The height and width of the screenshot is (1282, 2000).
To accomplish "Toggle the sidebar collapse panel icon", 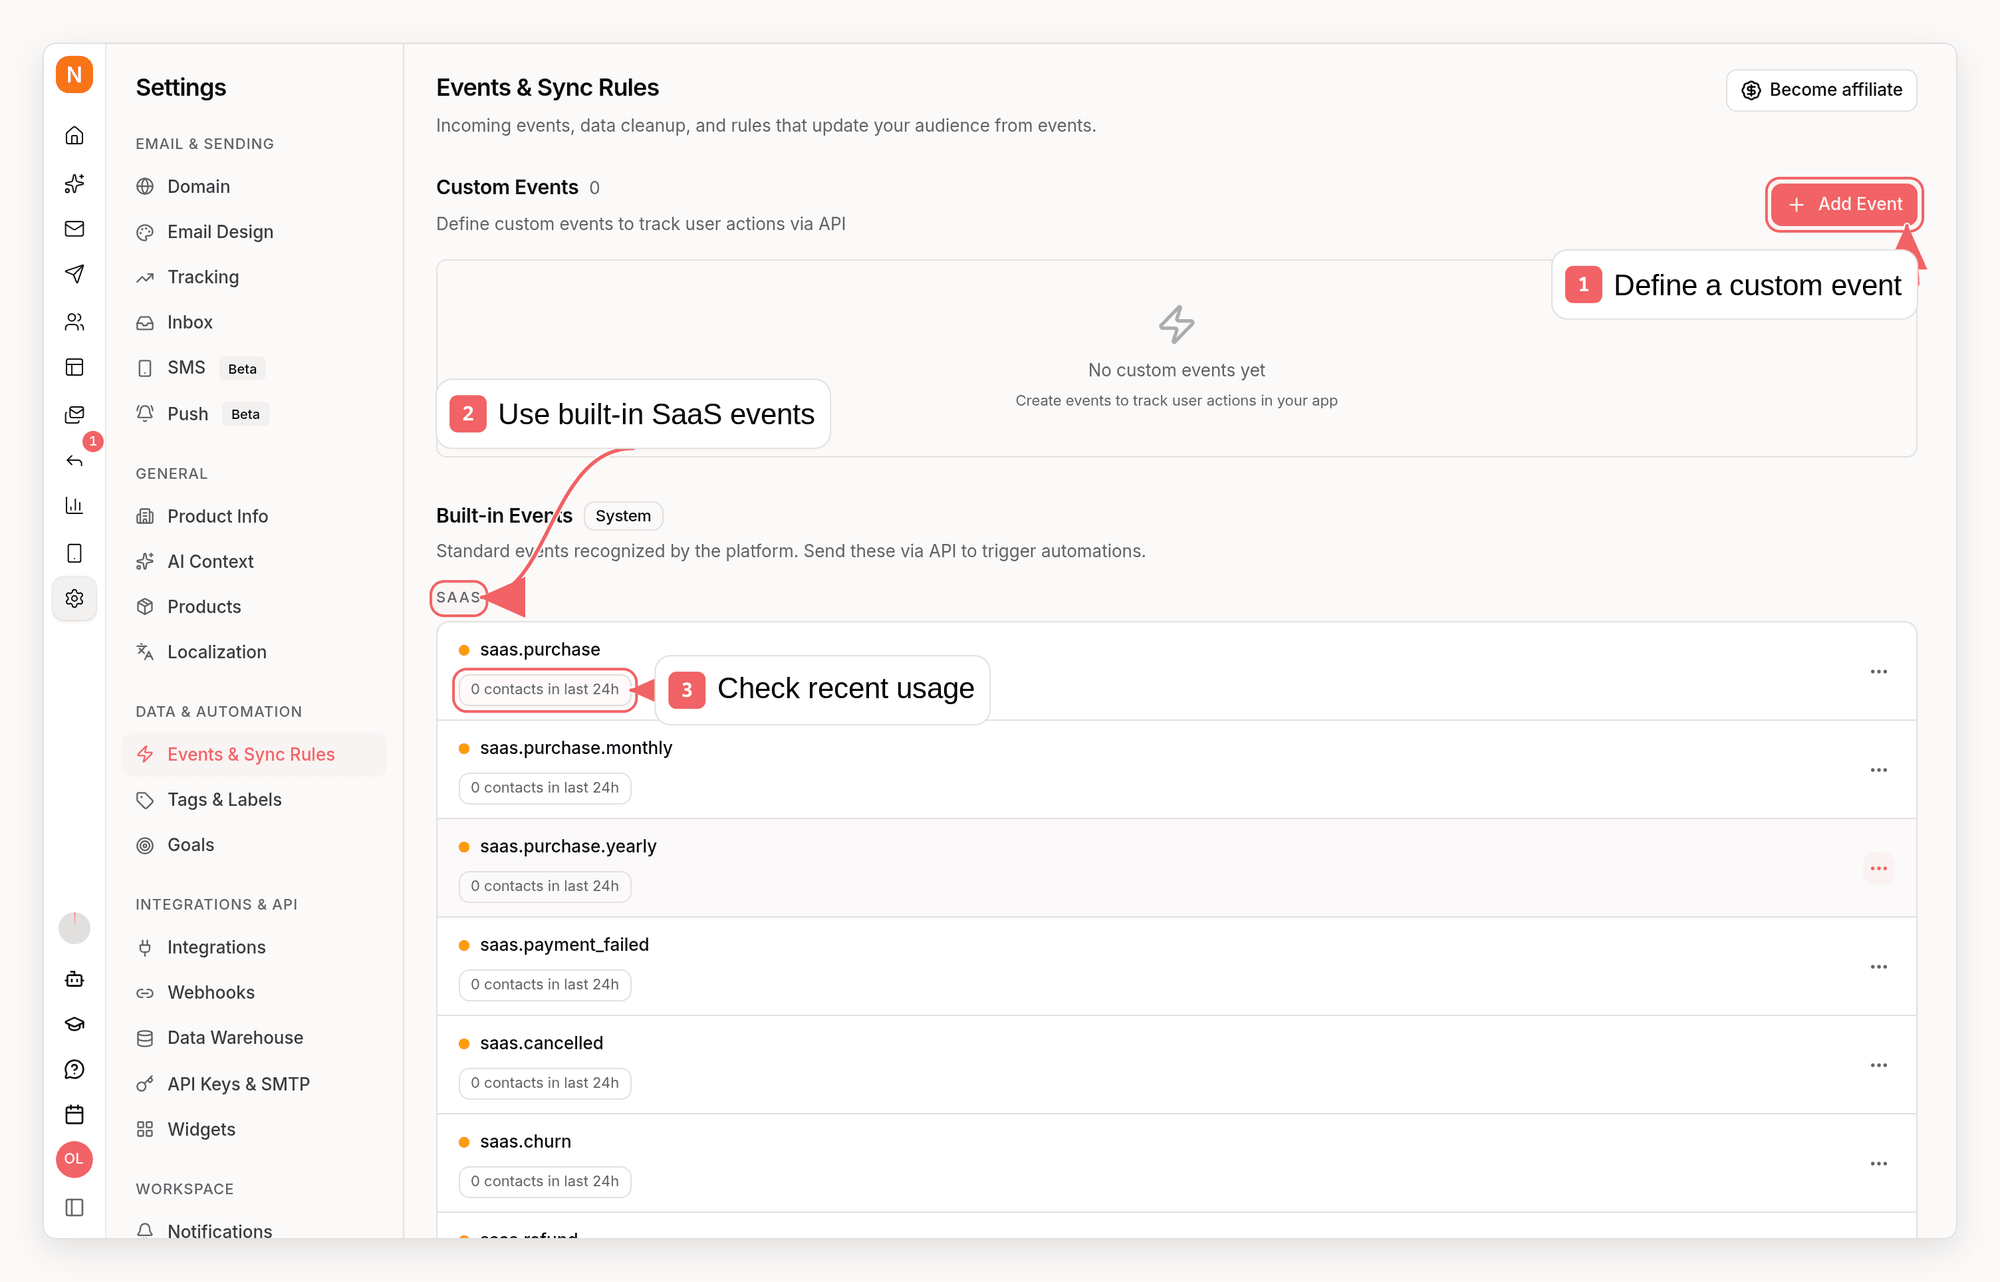I will click(74, 1207).
